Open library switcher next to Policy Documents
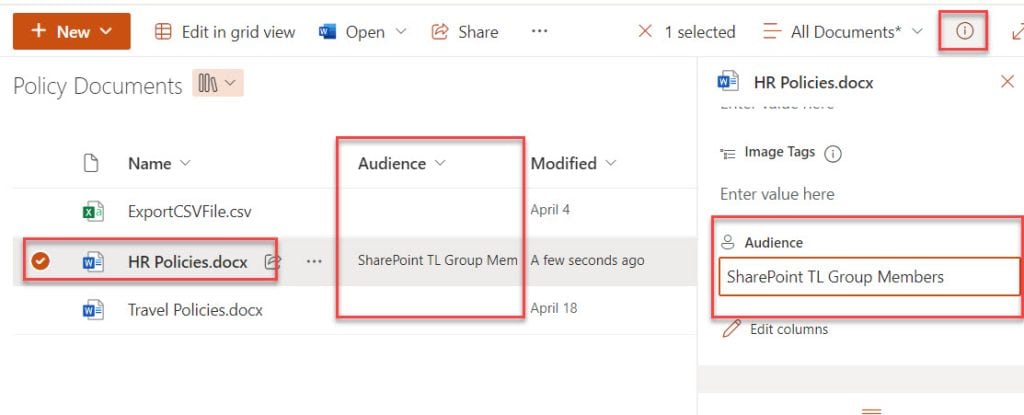 (217, 84)
